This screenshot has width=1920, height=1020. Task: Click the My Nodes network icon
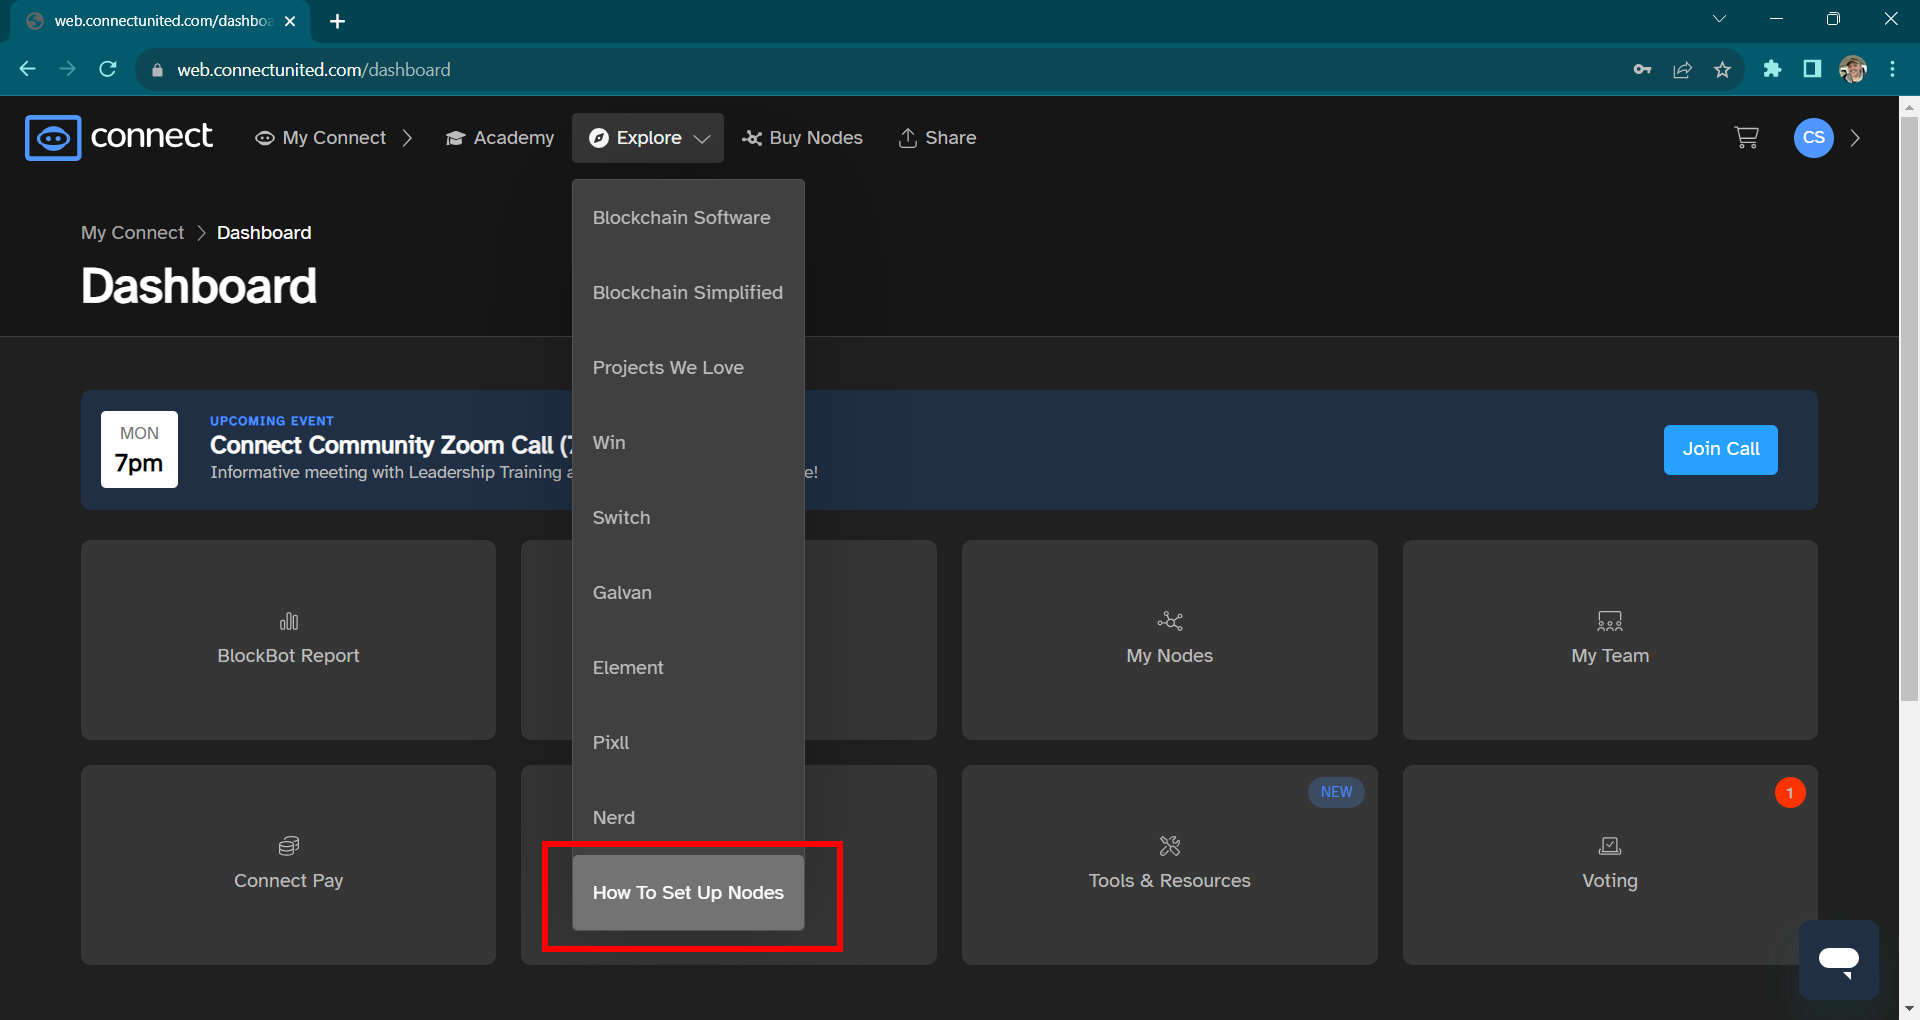click(1170, 621)
